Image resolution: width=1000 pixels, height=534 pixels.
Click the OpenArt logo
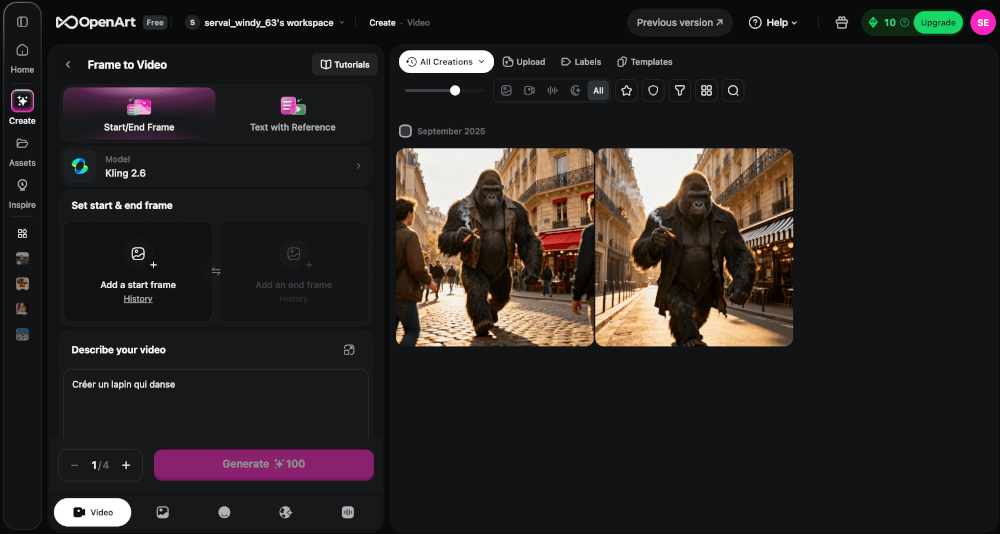click(96, 22)
